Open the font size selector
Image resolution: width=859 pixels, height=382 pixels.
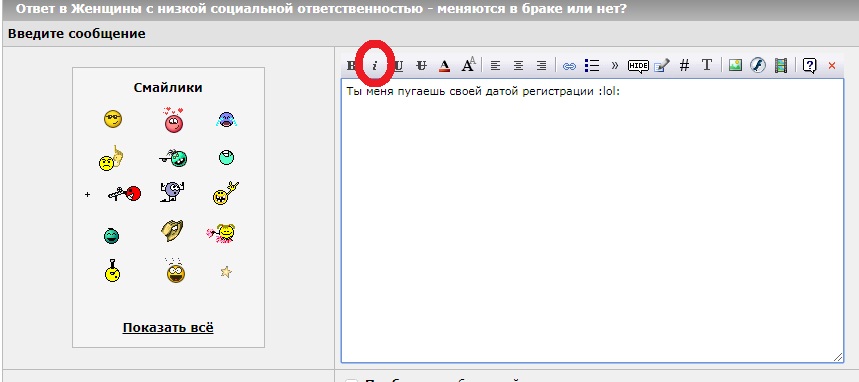point(468,65)
